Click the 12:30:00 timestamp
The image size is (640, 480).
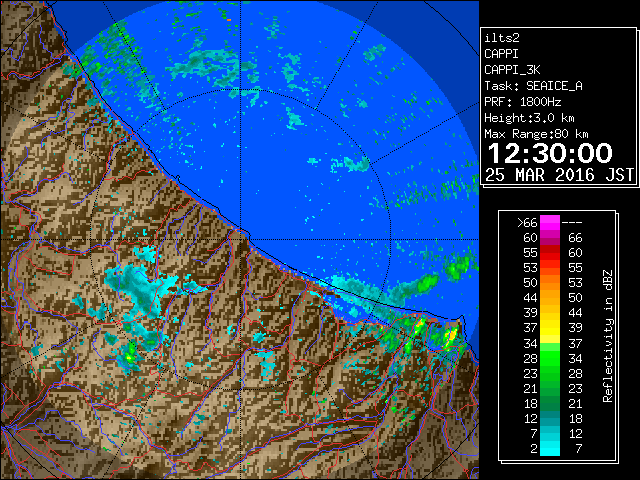(x=550, y=153)
